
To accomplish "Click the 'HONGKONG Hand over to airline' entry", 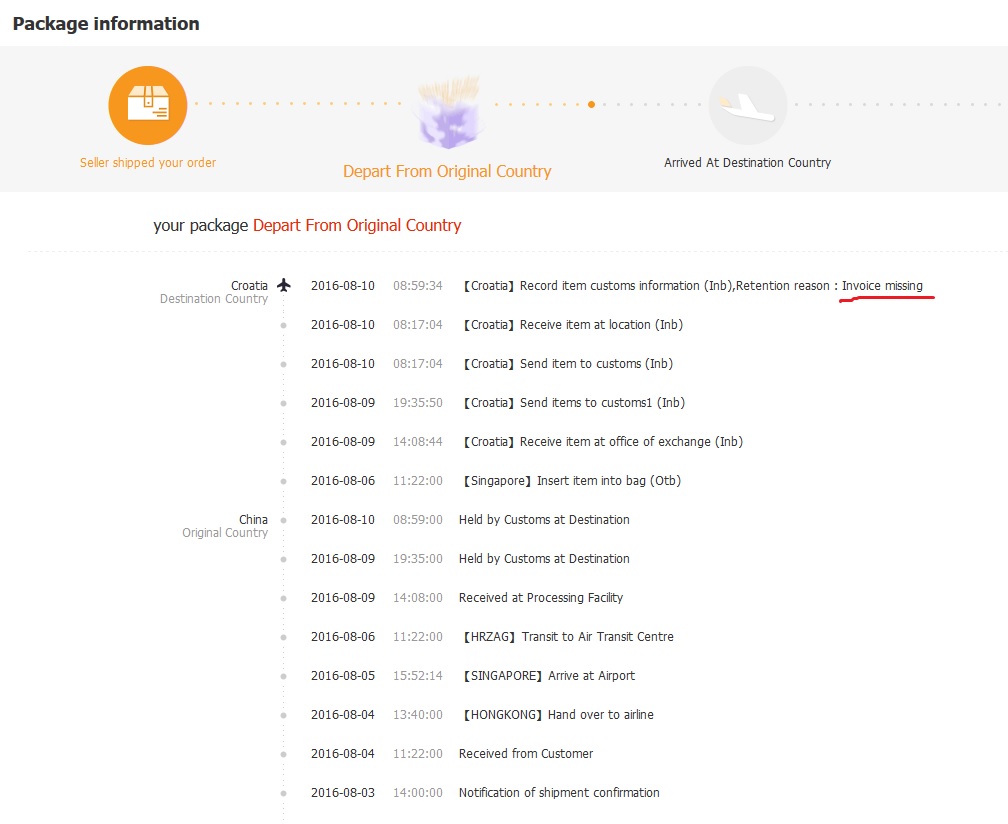I will 557,715.
